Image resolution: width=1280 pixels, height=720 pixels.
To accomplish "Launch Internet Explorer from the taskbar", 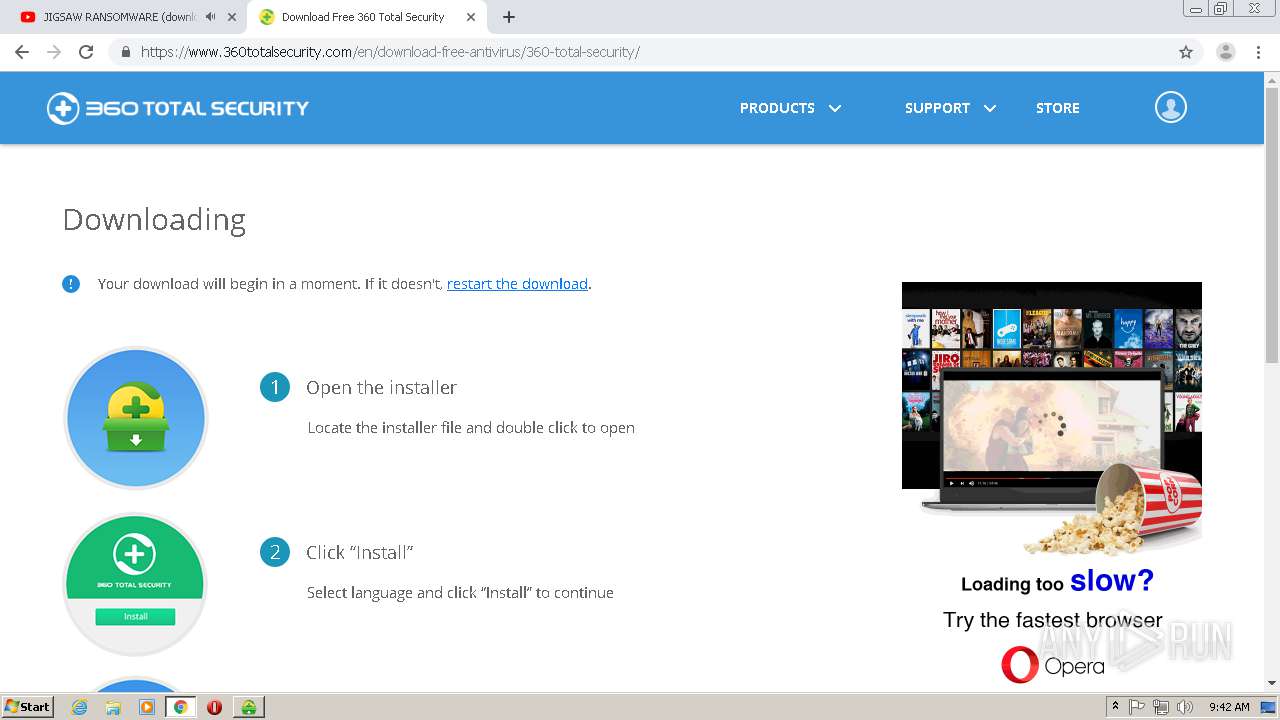I will (79, 707).
